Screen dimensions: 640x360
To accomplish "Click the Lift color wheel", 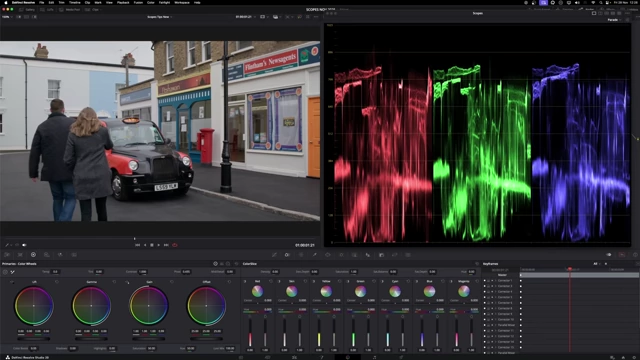I will [34, 306].
